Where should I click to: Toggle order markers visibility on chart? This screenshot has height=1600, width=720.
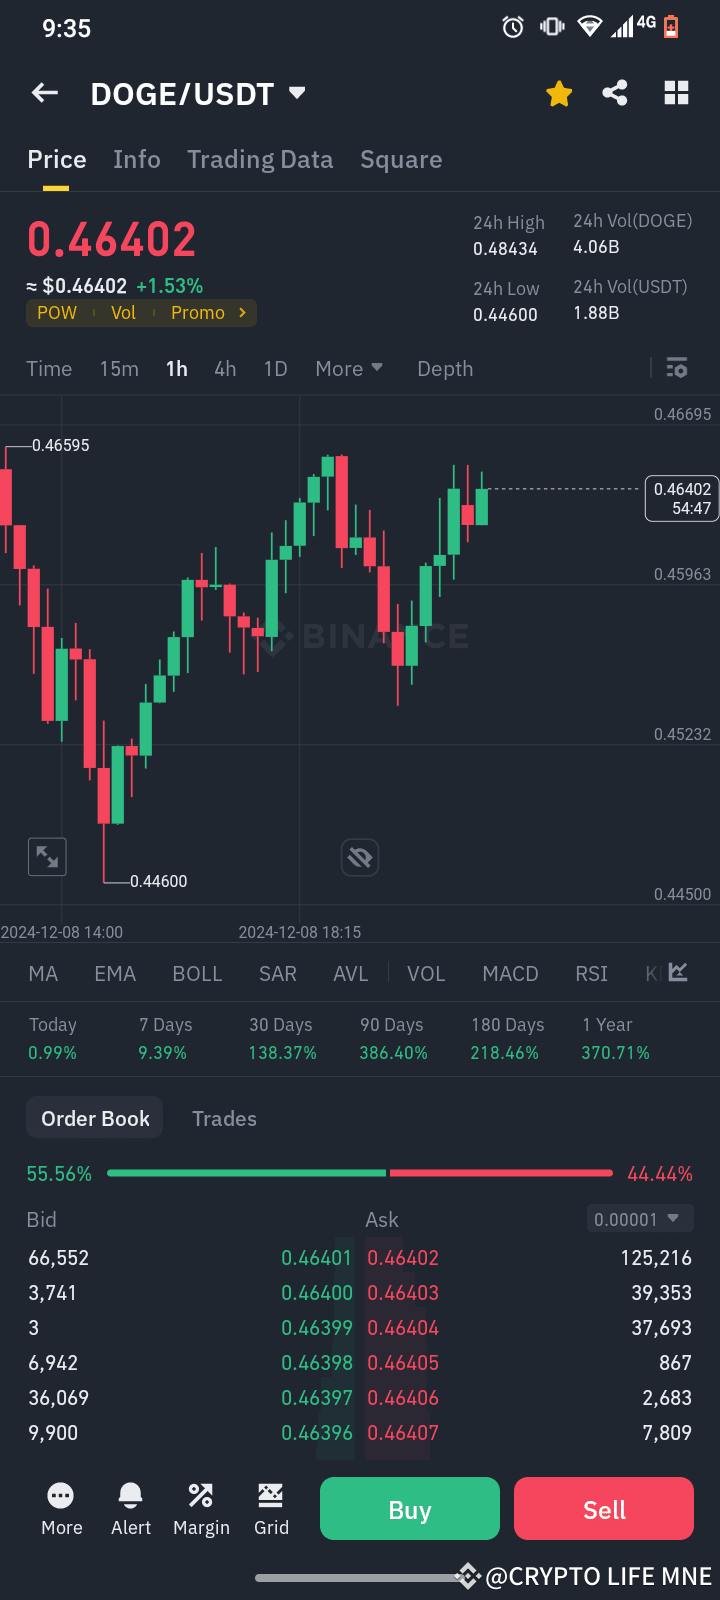click(359, 857)
